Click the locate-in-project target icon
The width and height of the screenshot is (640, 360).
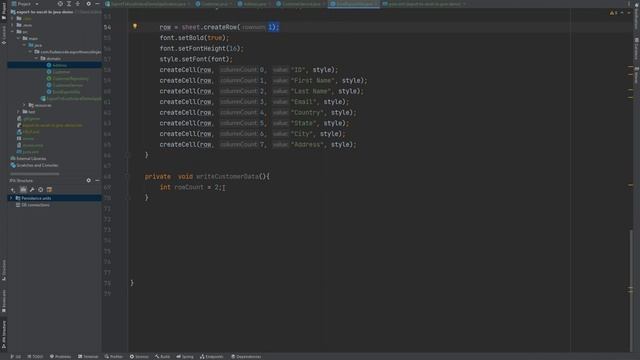[x=60, y=4]
